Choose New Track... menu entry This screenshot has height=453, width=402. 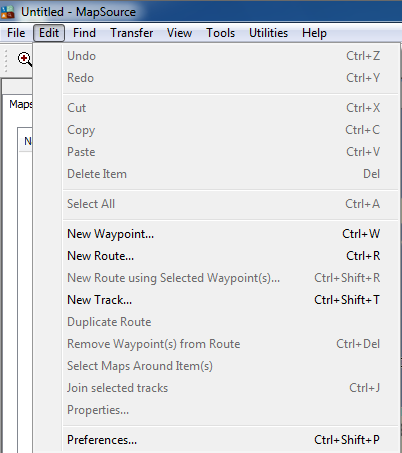[223, 300]
